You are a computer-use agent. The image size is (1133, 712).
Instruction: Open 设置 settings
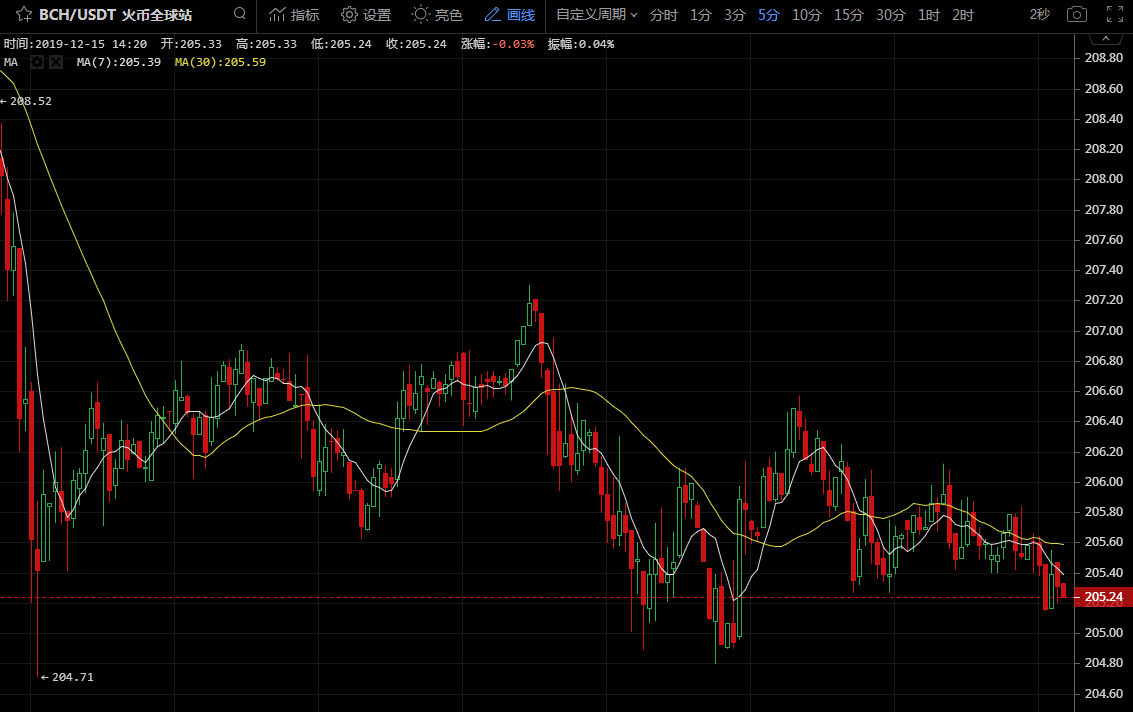point(366,14)
